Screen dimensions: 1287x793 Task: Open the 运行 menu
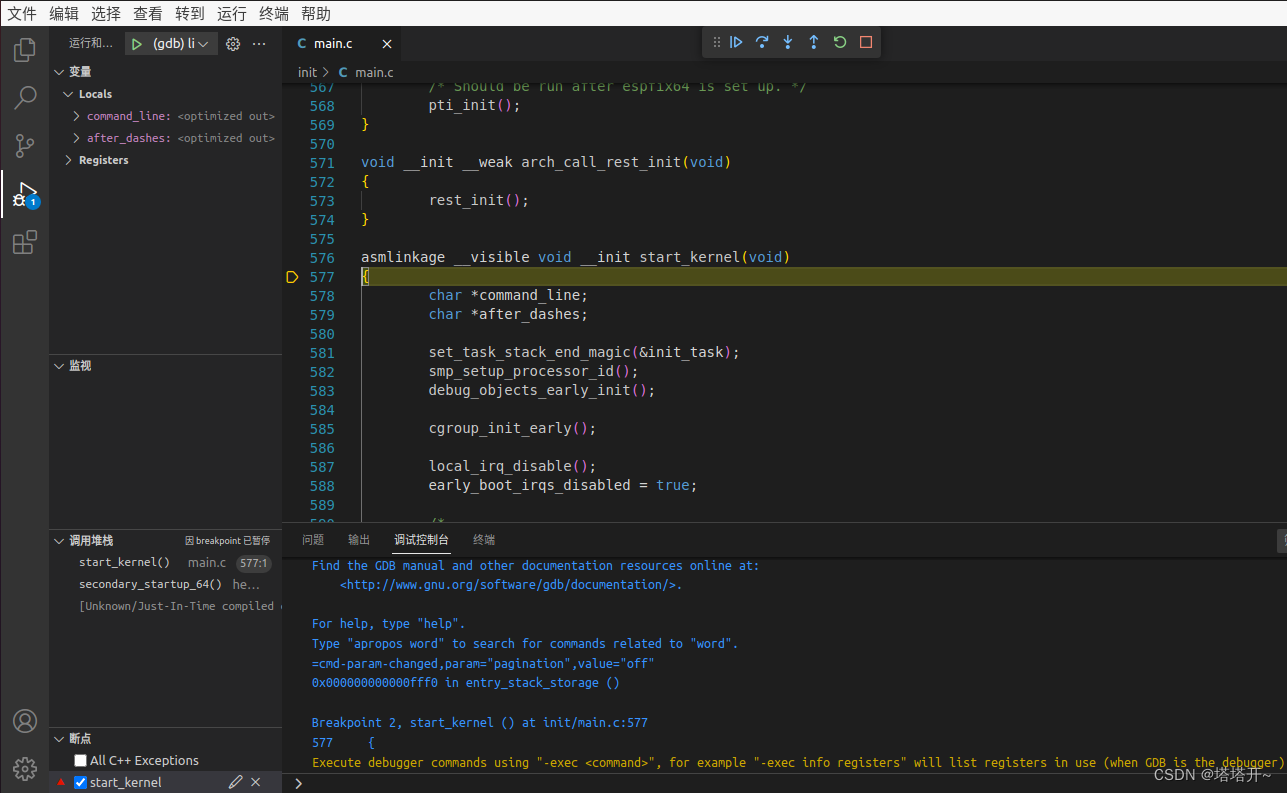click(x=231, y=13)
